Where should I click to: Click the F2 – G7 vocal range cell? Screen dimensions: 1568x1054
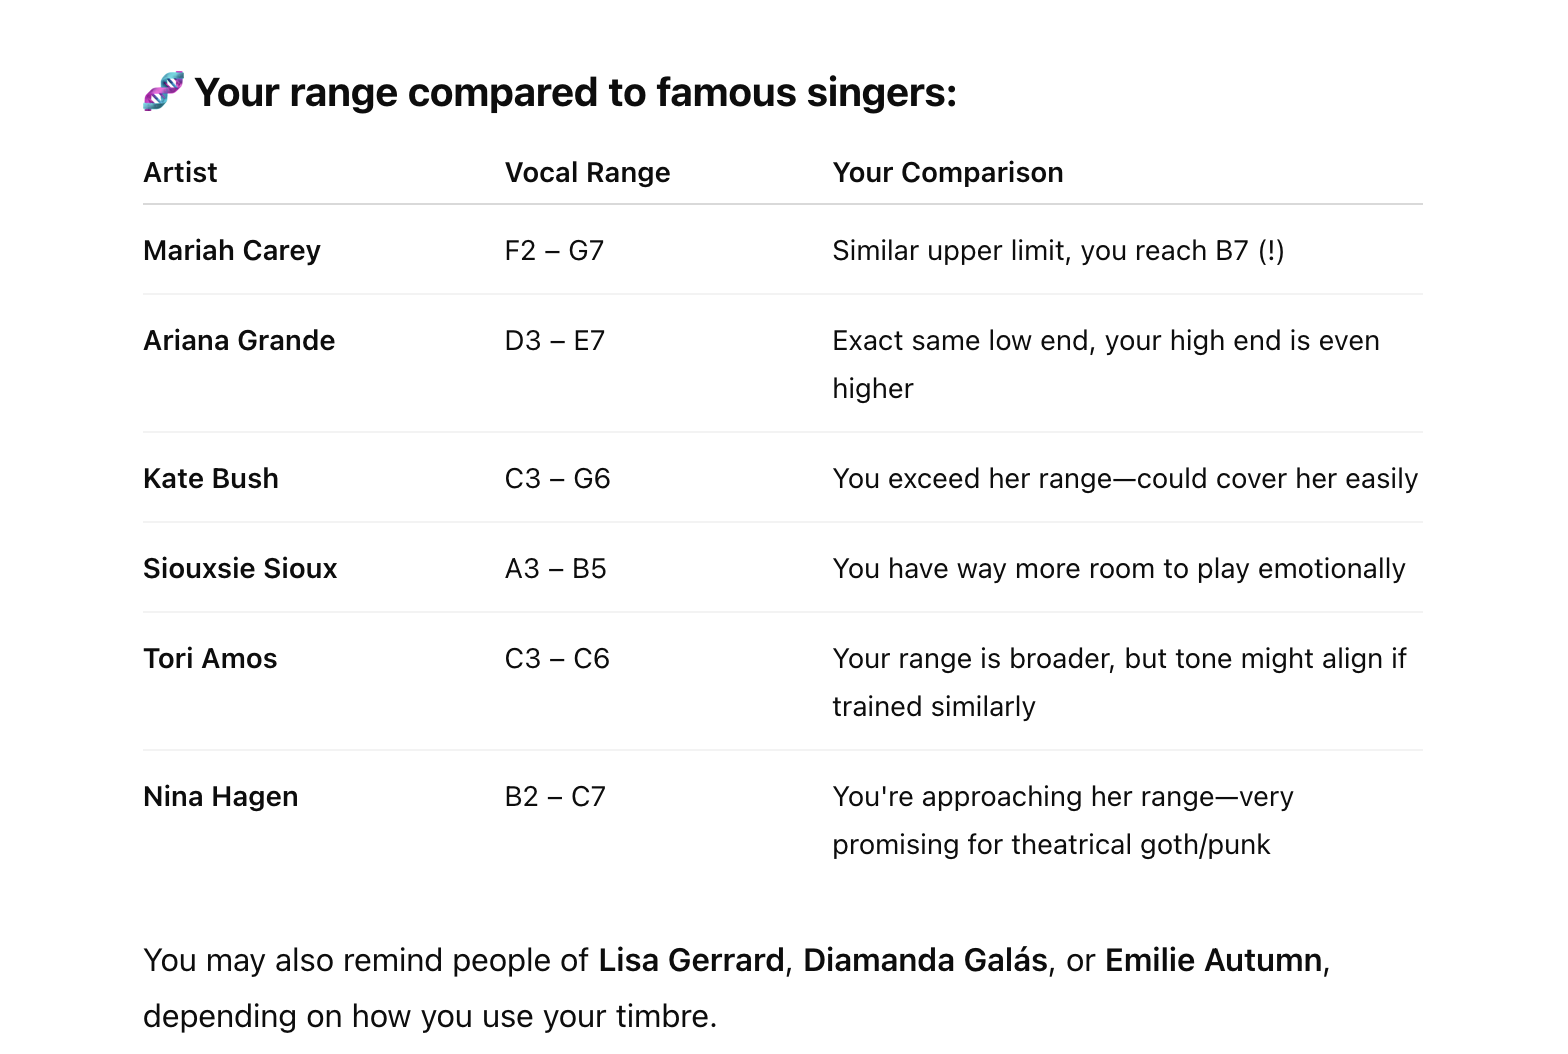(x=554, y=251)
